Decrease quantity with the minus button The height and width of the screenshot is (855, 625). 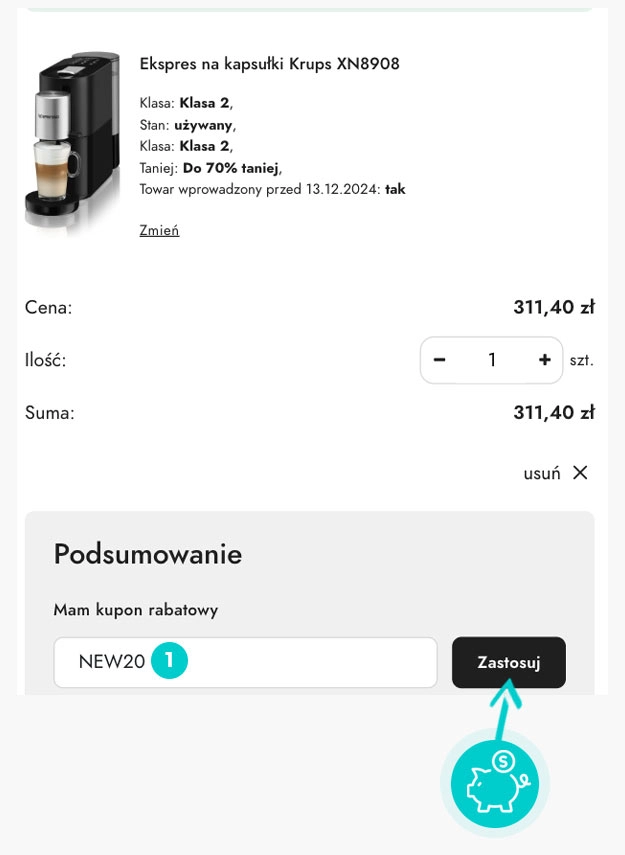point(440,360)
